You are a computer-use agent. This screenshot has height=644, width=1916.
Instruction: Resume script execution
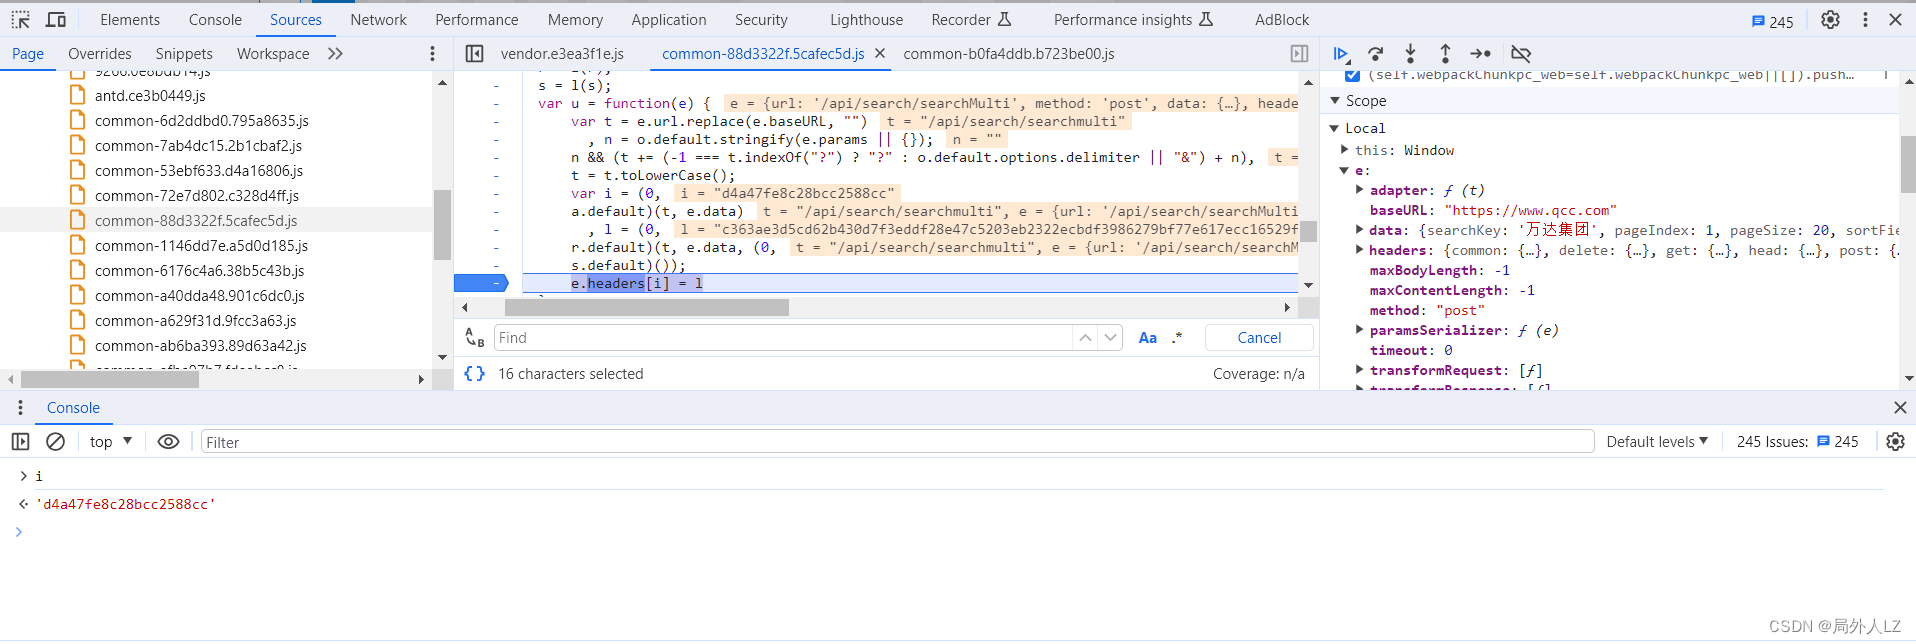(x=1341, y=54)
